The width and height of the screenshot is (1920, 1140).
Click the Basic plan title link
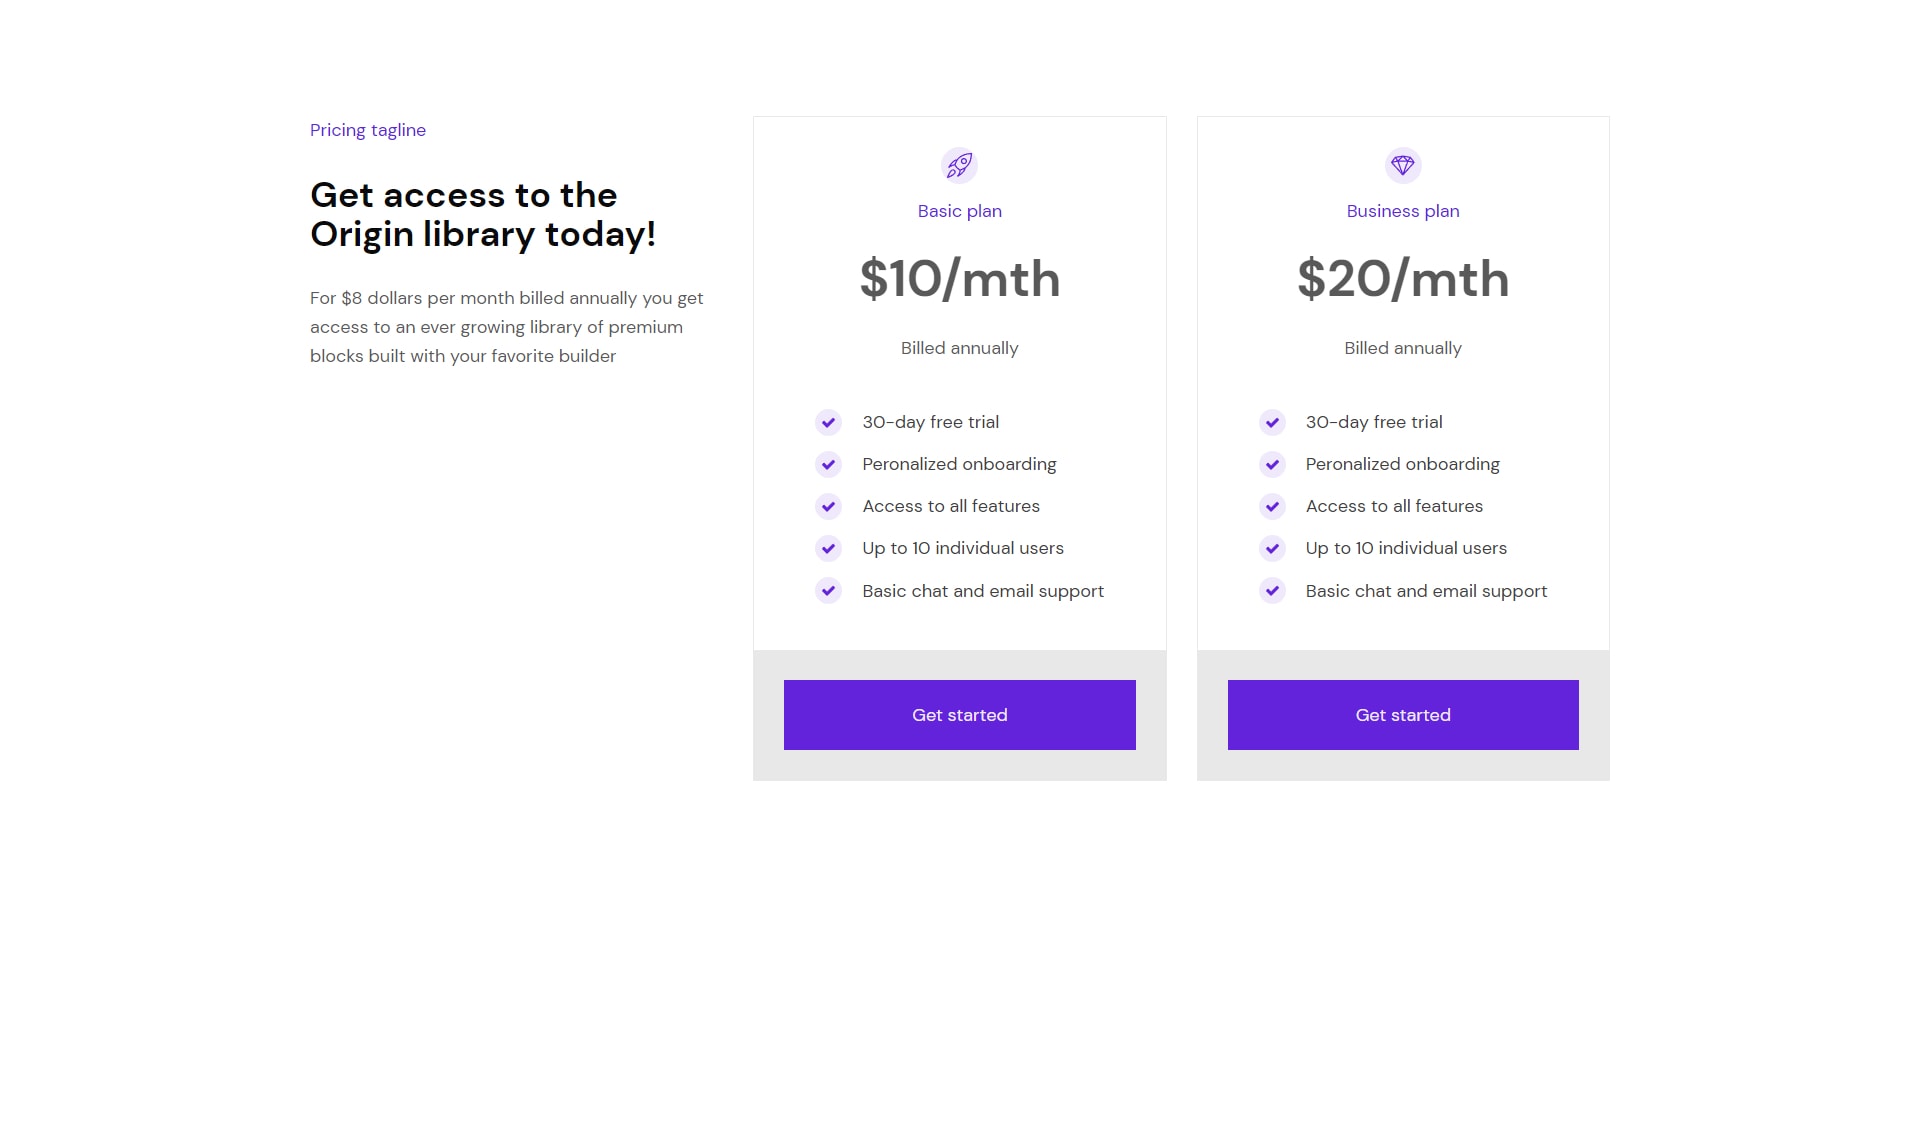(x=960, y=211)
